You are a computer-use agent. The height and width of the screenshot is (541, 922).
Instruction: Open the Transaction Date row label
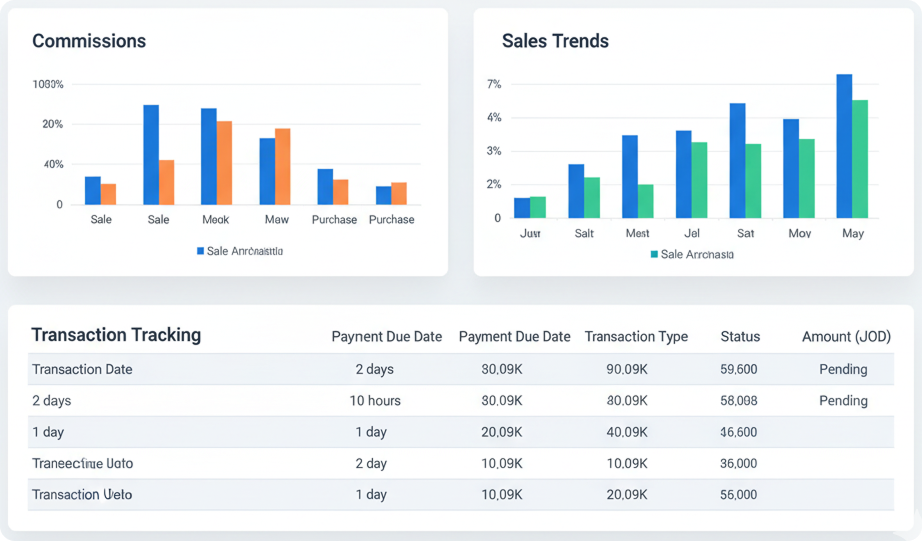(82, 369)
